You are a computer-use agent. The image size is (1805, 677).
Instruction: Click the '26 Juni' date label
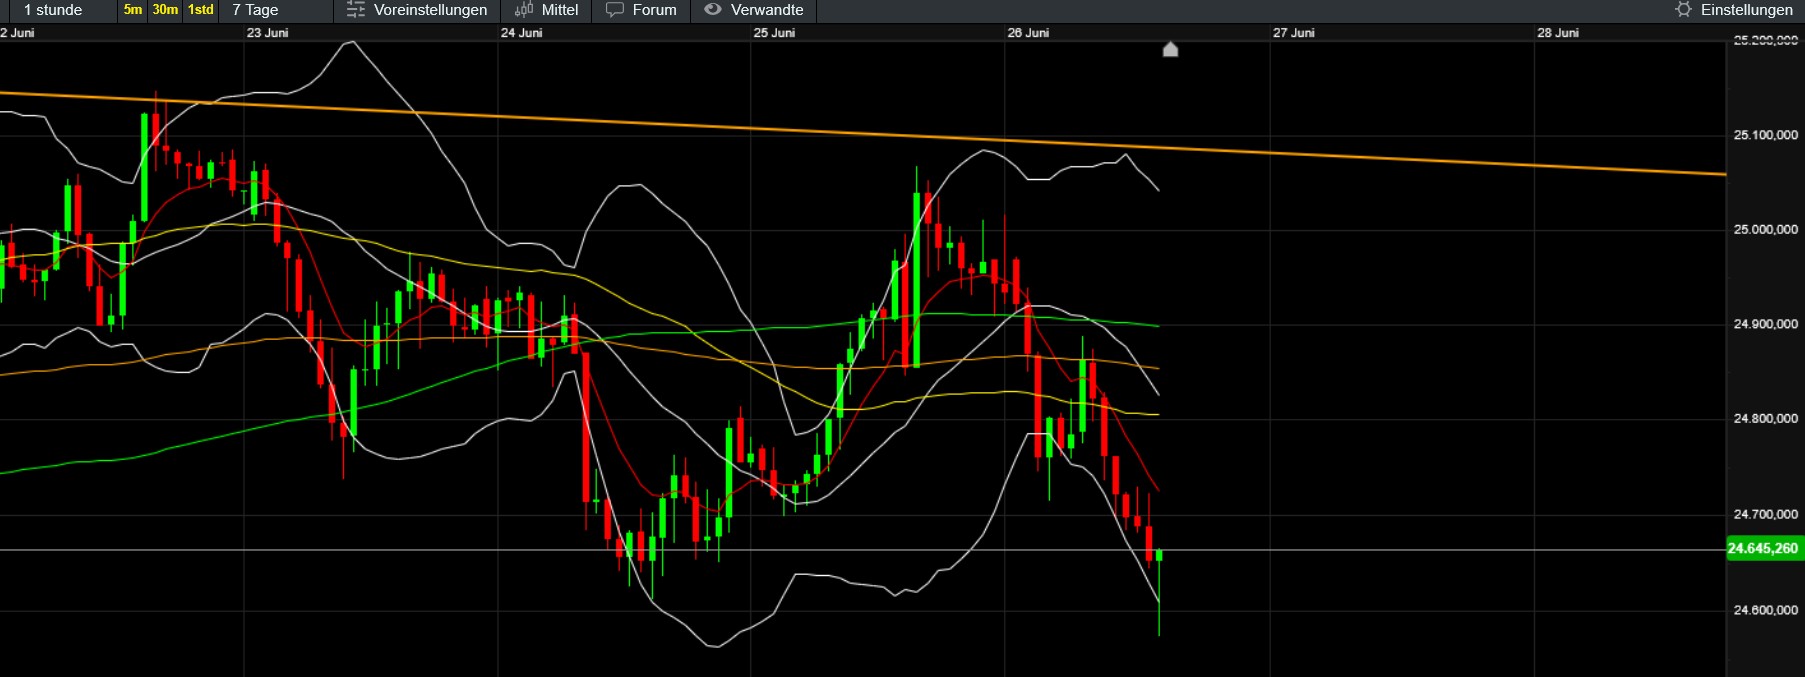point(1028,33)
